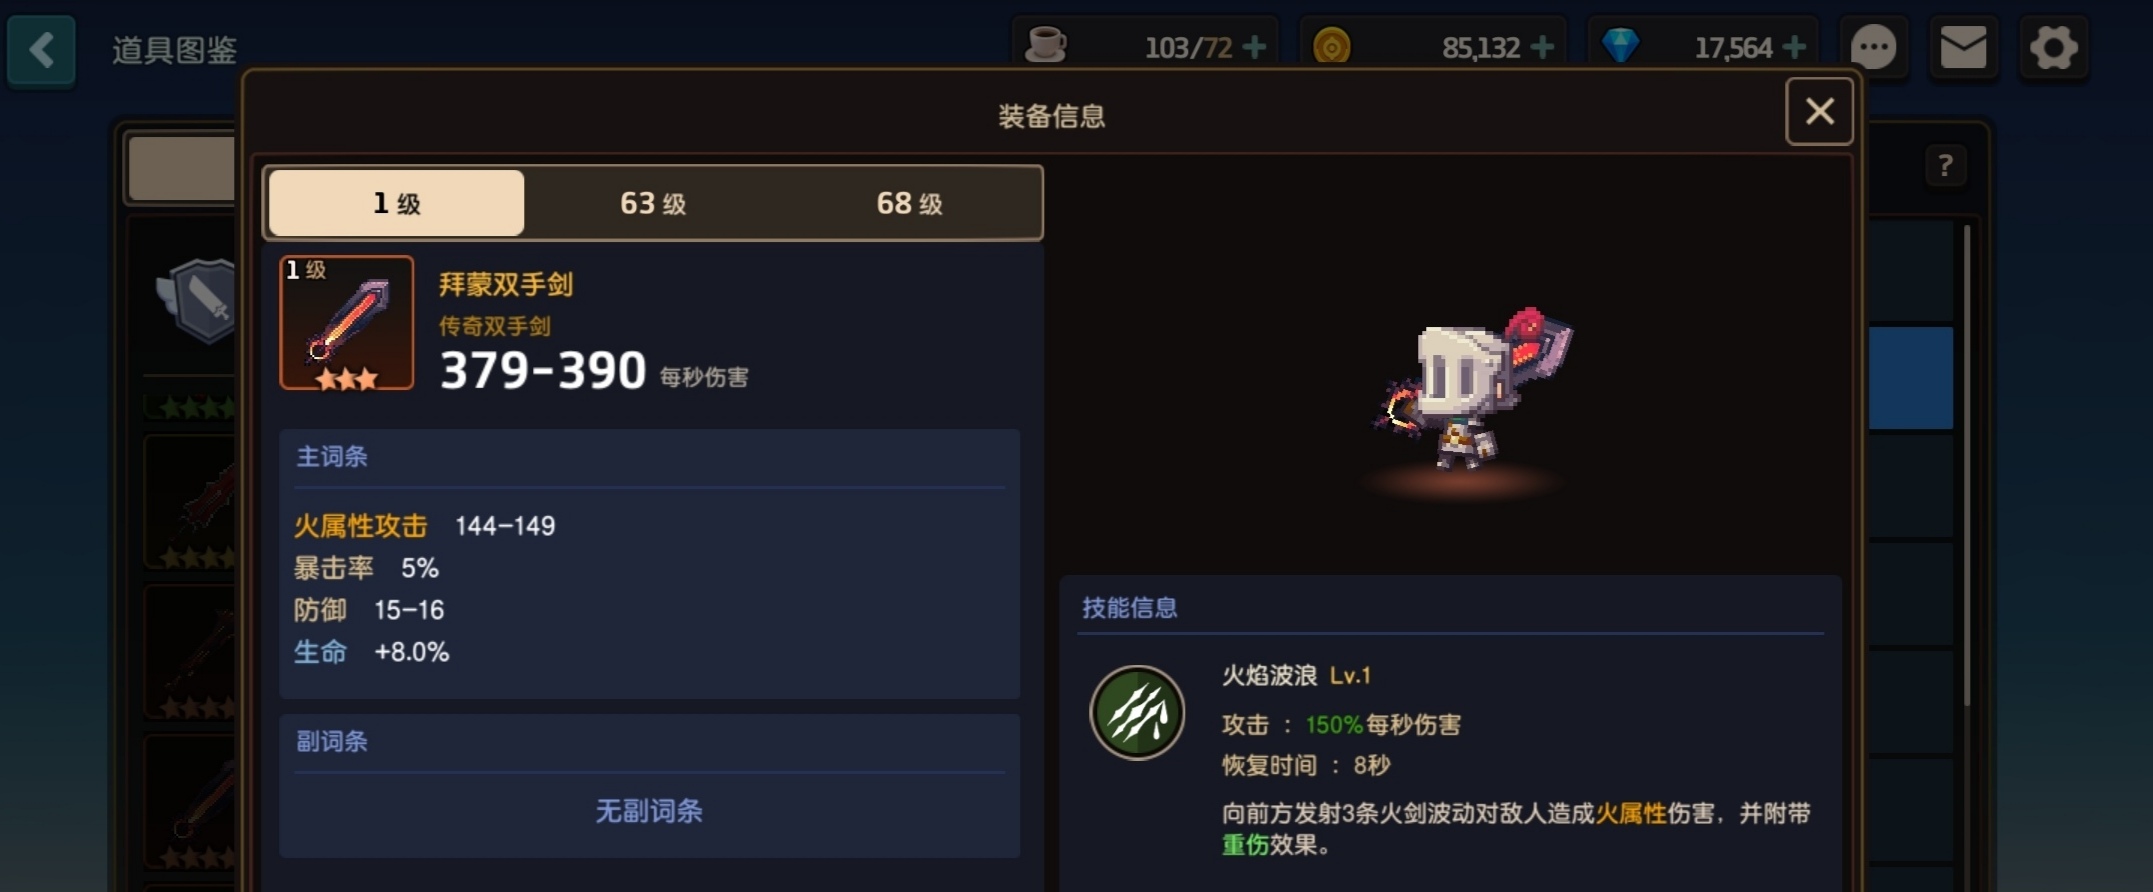Go back using the left arrow button

pyautogui.click(x=41, y=49)
